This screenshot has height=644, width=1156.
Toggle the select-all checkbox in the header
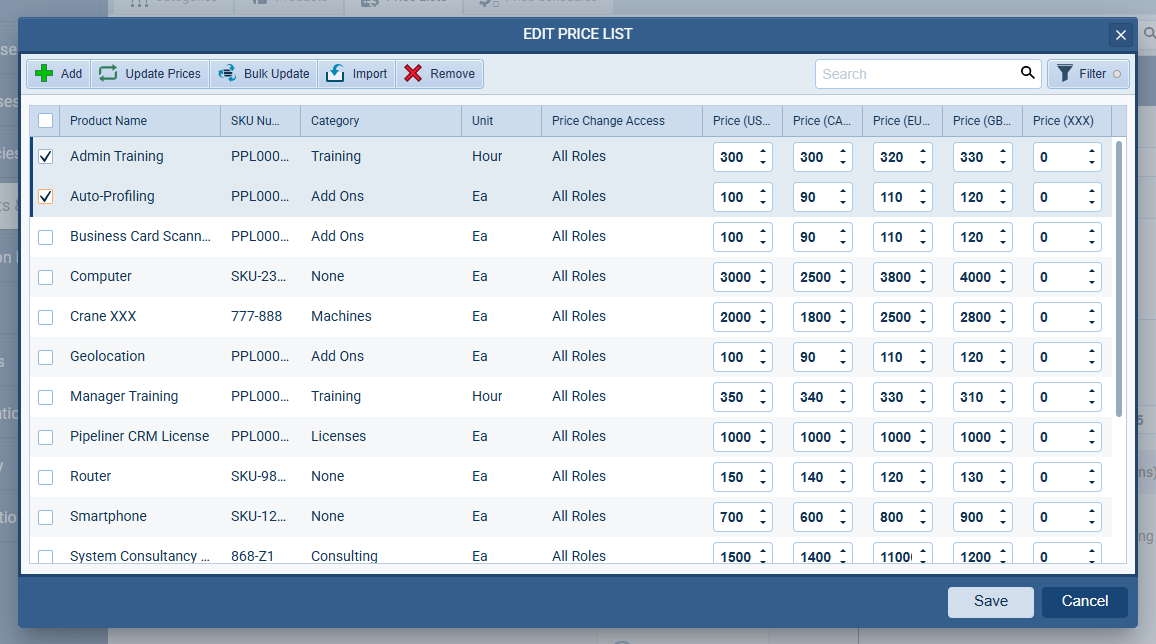tap(44, 120)
